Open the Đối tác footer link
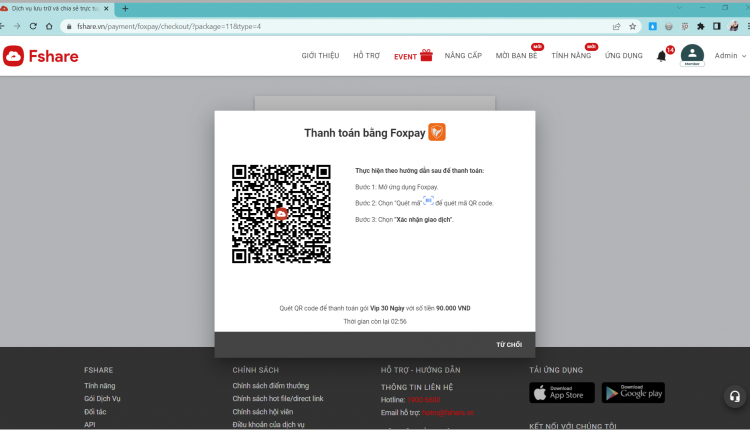 click(x=95, y=411)
